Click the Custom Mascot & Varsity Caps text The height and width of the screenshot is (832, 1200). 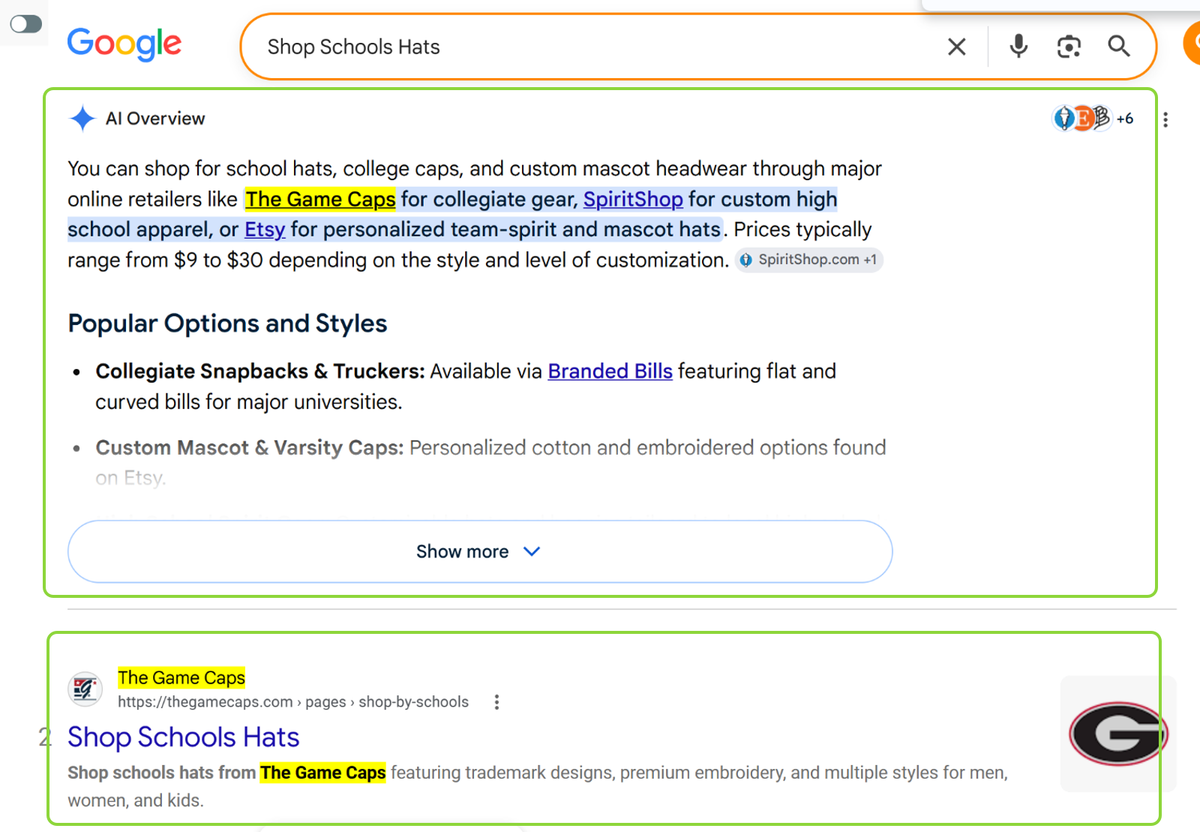249,448
